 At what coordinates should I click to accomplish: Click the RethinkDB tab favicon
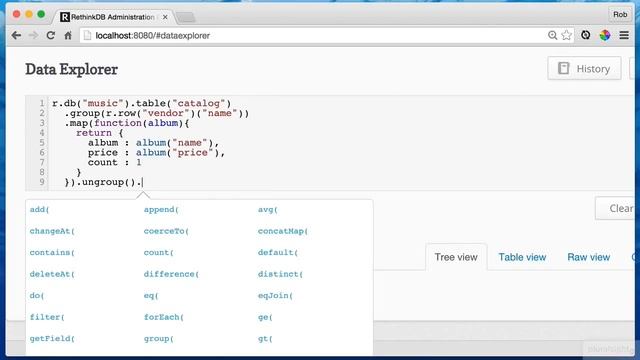tap(64, 17)
